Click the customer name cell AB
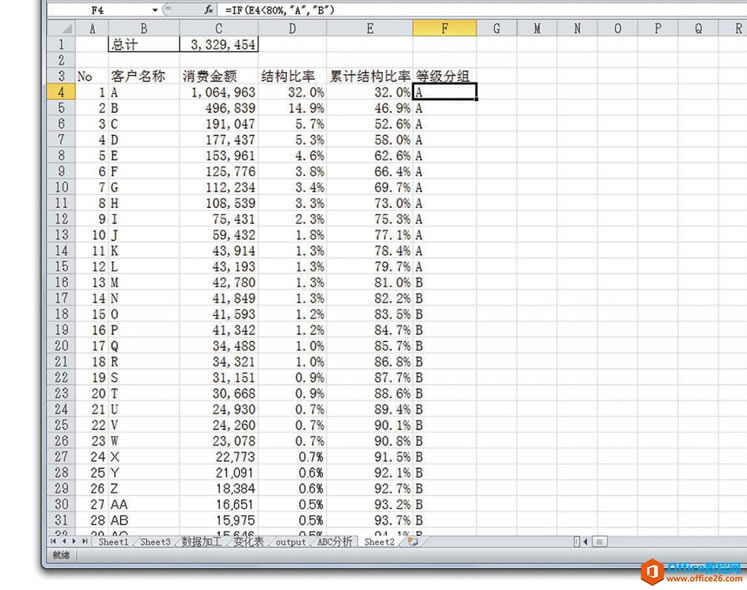This screenshot has height=590, width=747. click(x=144, y=520)
